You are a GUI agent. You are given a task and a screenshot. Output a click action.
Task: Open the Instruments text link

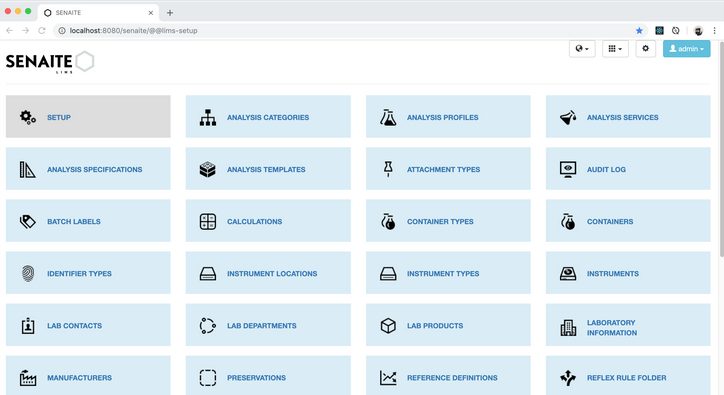pyautogui.click(x=613, y=273)
